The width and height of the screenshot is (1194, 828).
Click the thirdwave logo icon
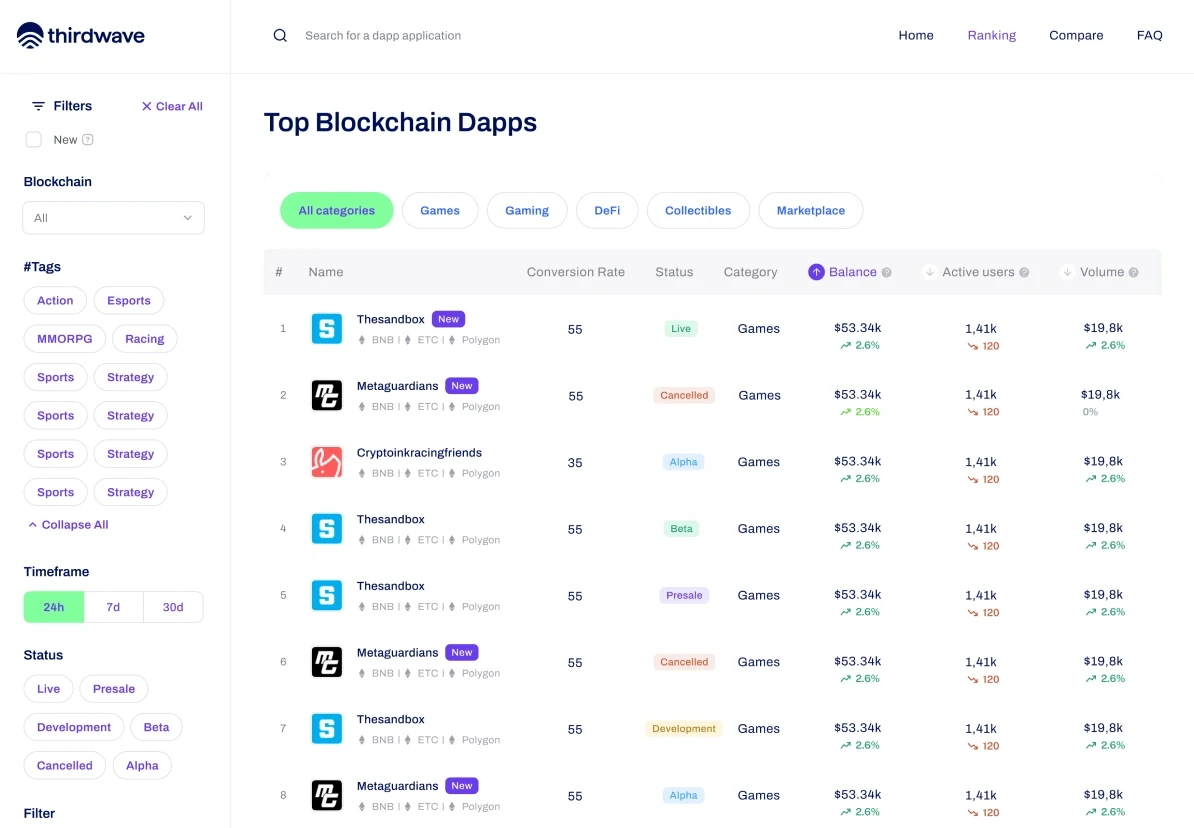[30, 35]
